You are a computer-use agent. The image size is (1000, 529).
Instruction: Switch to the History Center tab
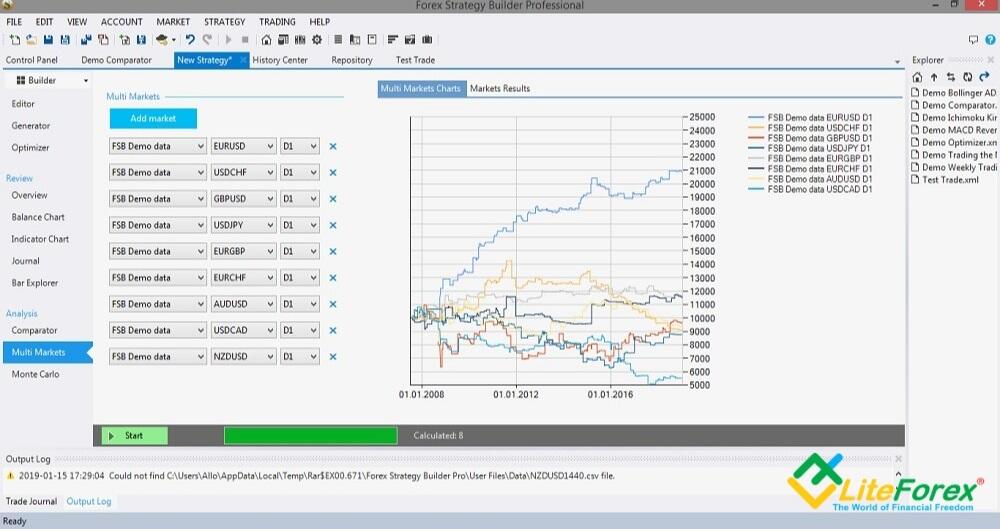(x=280, y=60)
